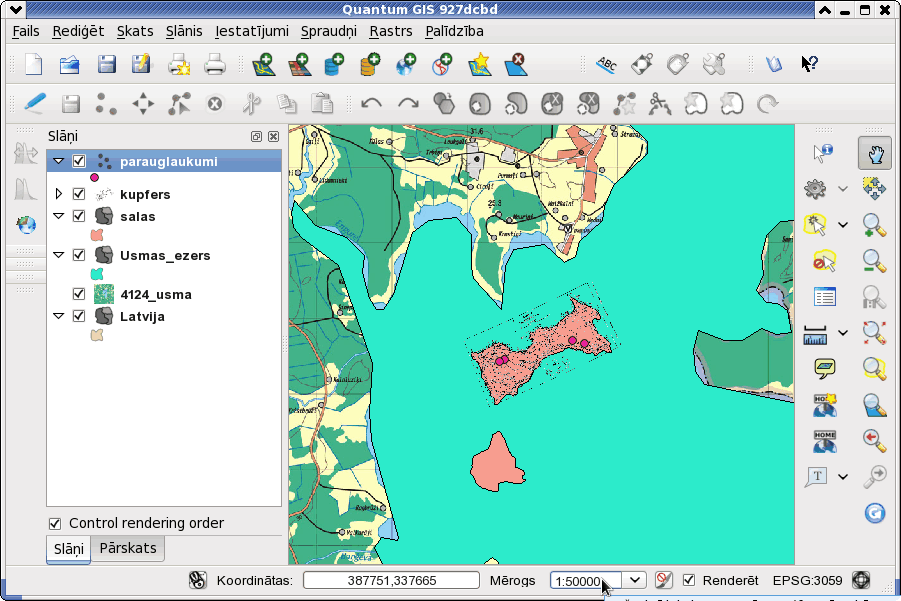Click the turquoise Usmas_ezers legend swatch

pyautogui.click(x=97, y=274)
